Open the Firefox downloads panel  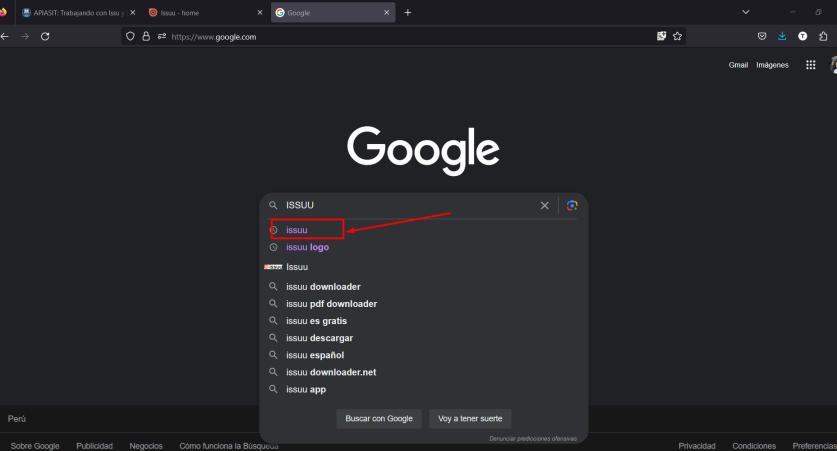[782, 36]
